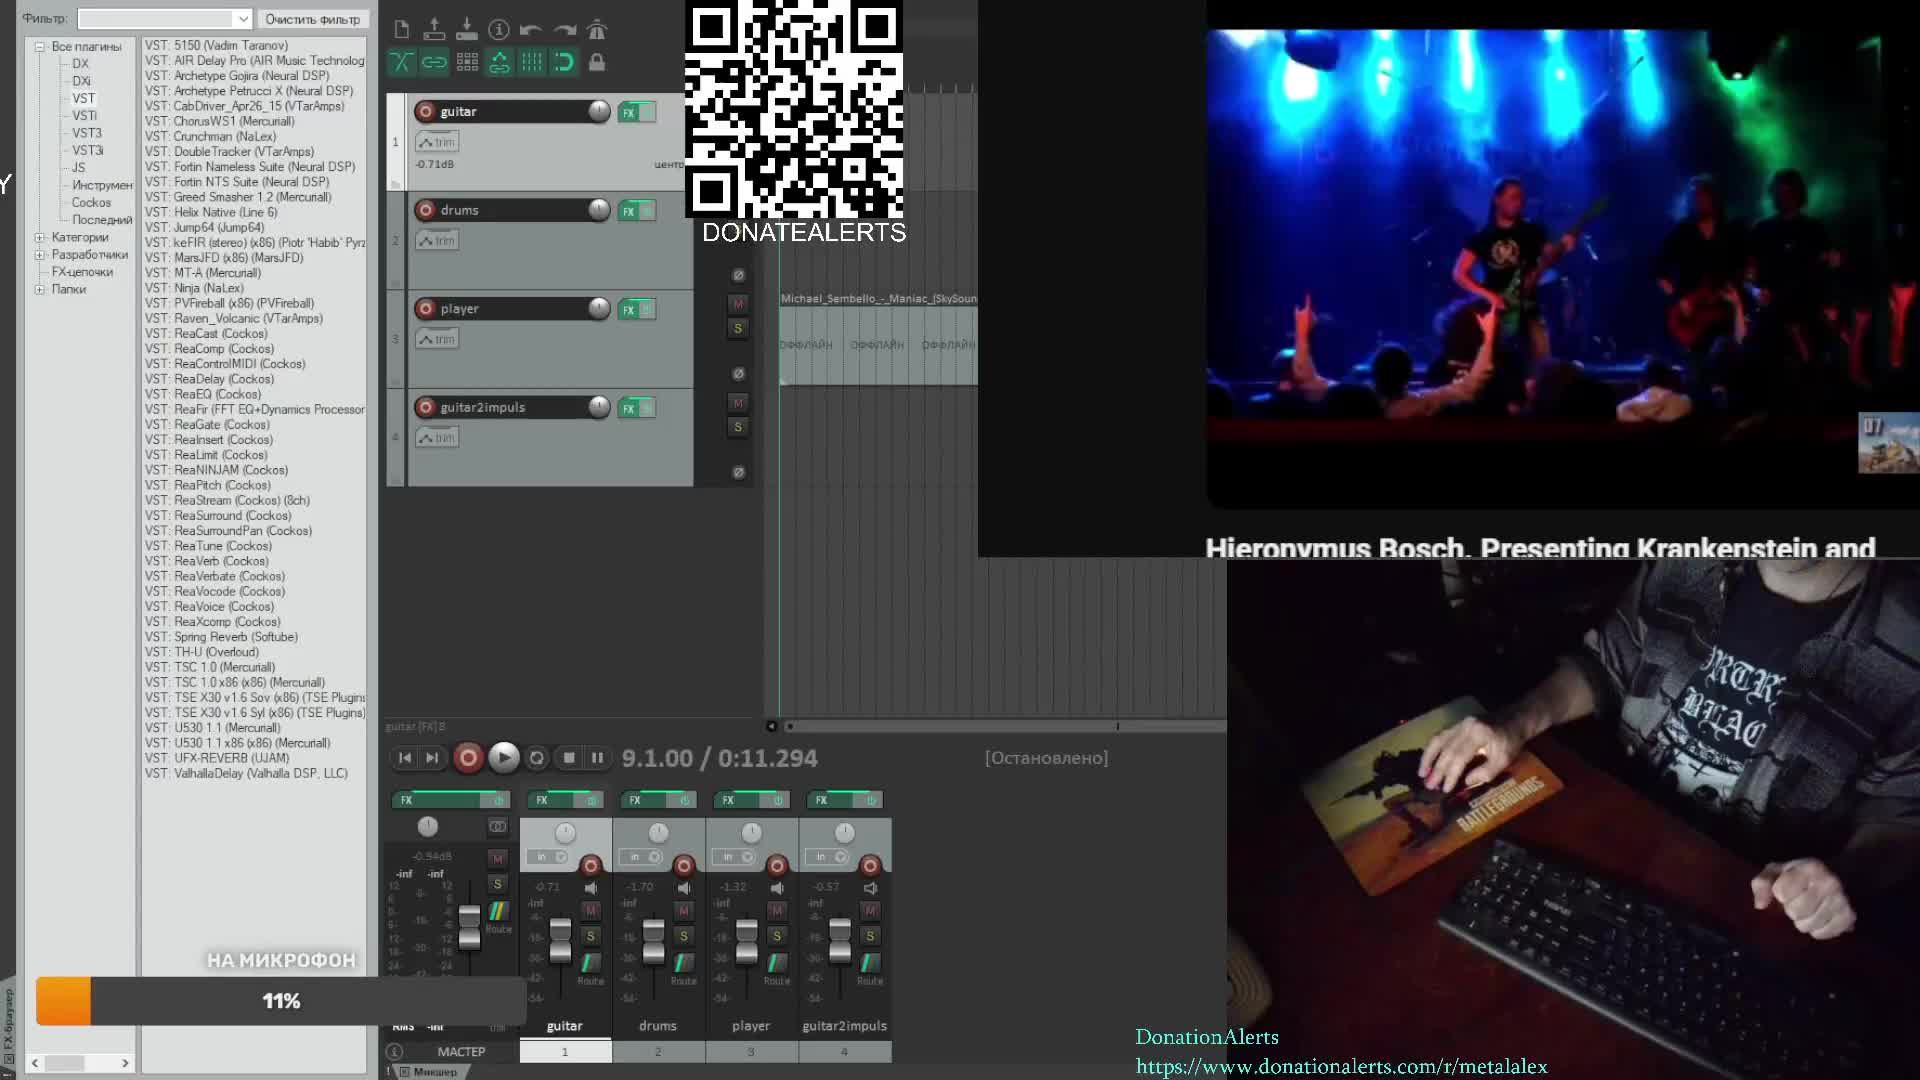Toggle the grid lines icon in toolbar
The width and height of the screenshot is (1920, 1080).
pos(531,62)
